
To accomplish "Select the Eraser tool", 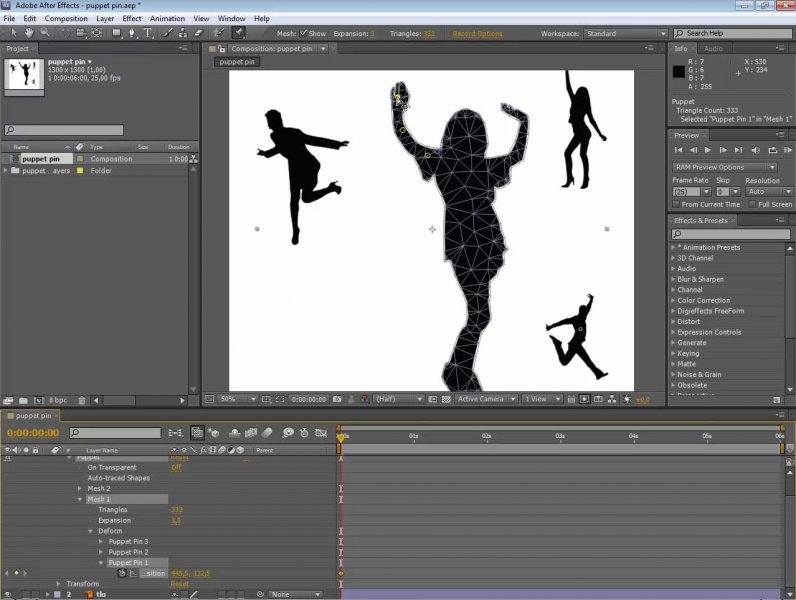I will 198,33.
